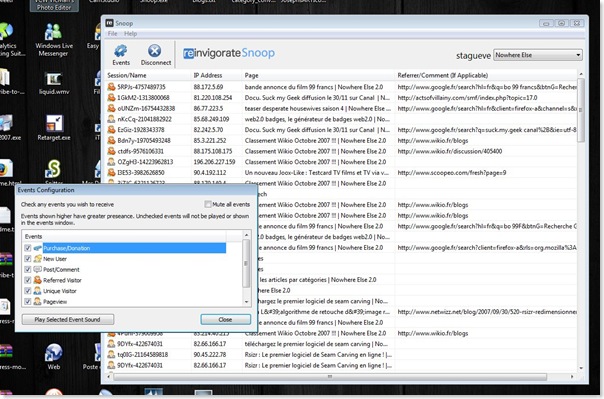
Task: Close the Events Configuration dialog
Action: [x=225, y=319]
